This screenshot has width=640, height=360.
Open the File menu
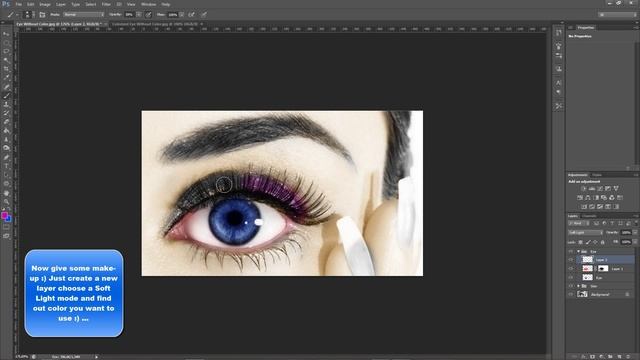(19, 4)
